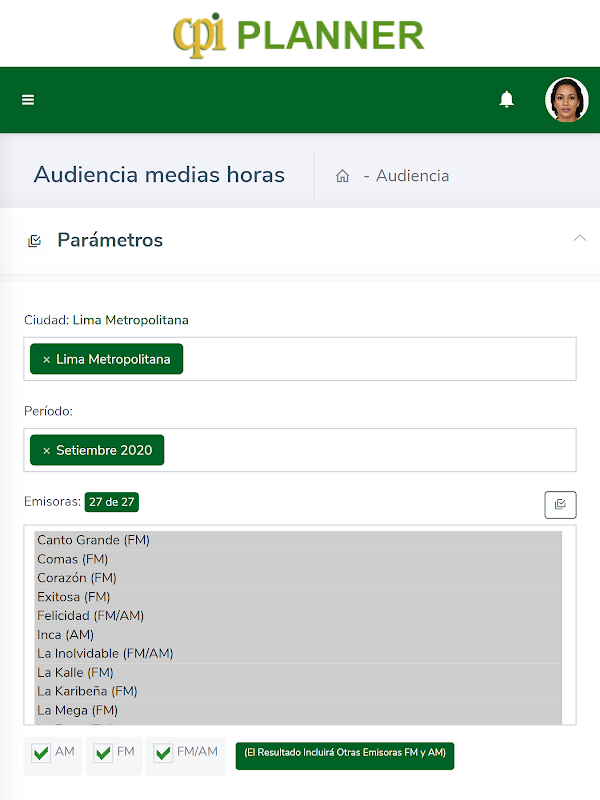Select Canto Grande (FM) station
600x800 pixels.
point(93,540)
